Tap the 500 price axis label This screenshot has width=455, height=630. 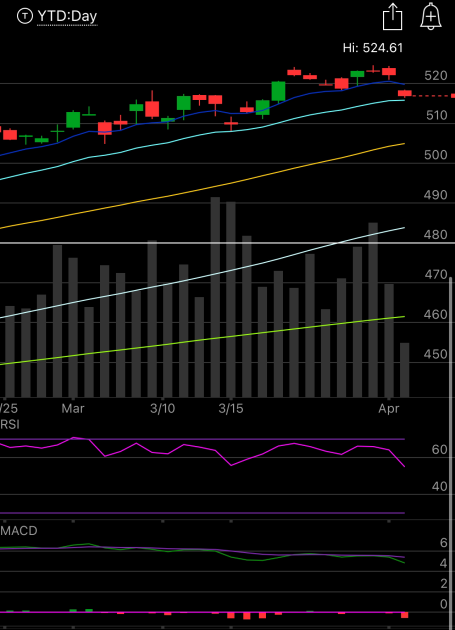click(436, 155)
